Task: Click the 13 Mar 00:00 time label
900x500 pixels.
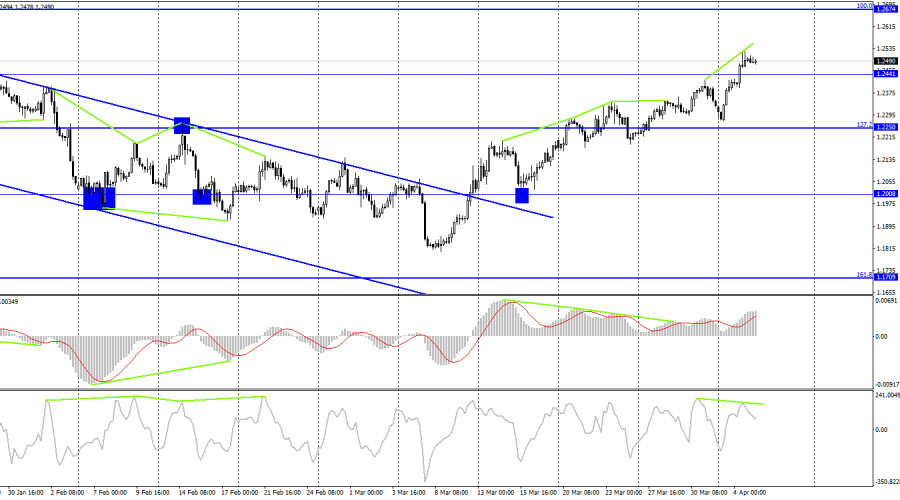Action: (x=496, y=493)
